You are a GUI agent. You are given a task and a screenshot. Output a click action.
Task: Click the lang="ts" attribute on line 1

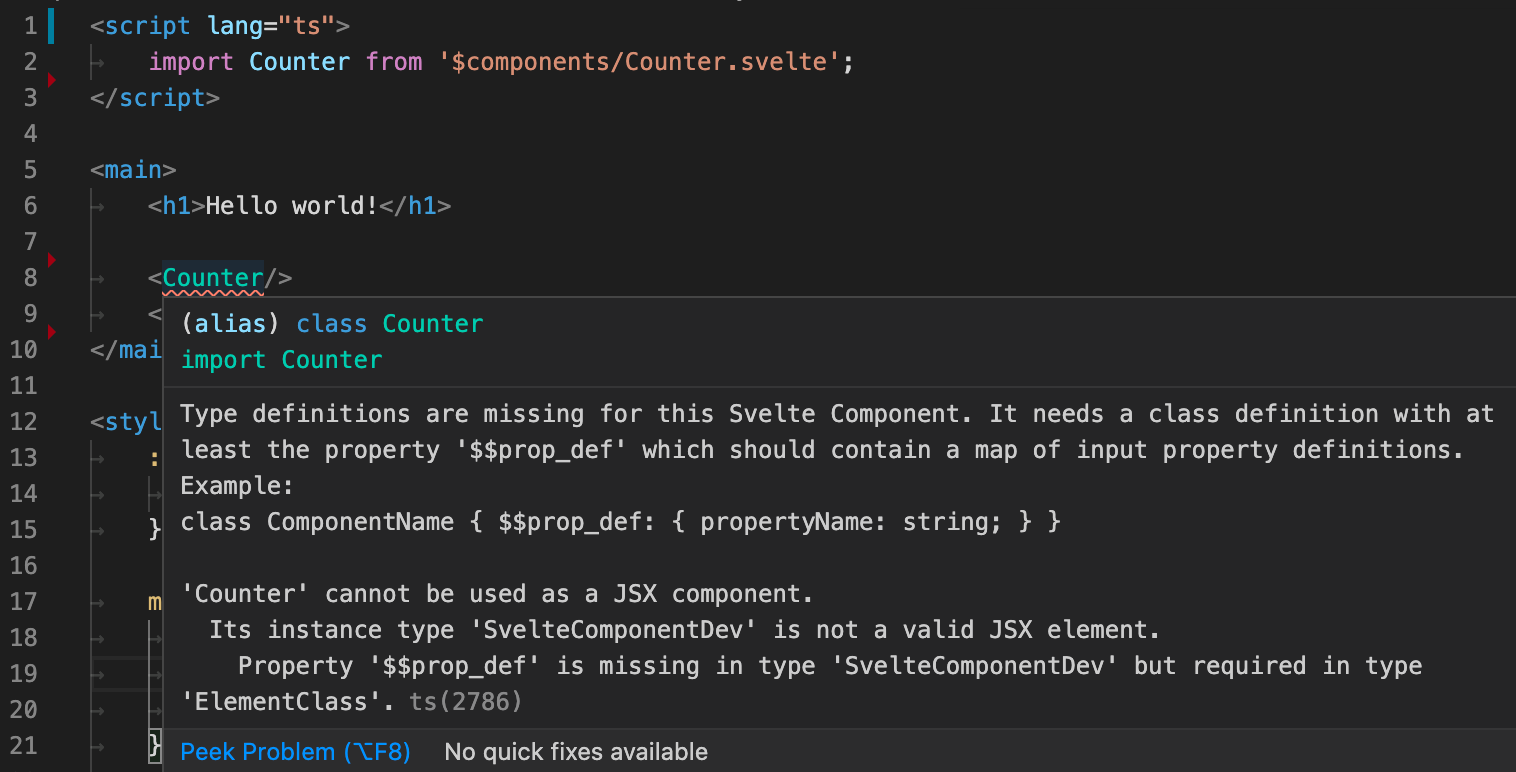tap(273, 25)
